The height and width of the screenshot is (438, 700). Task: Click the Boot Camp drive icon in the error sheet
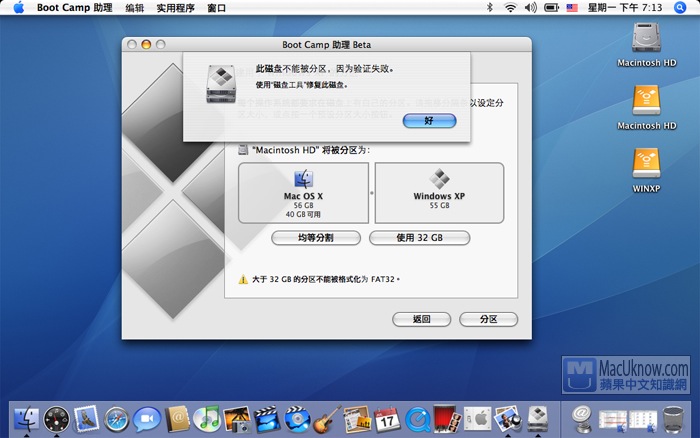(x=221, y=83)
